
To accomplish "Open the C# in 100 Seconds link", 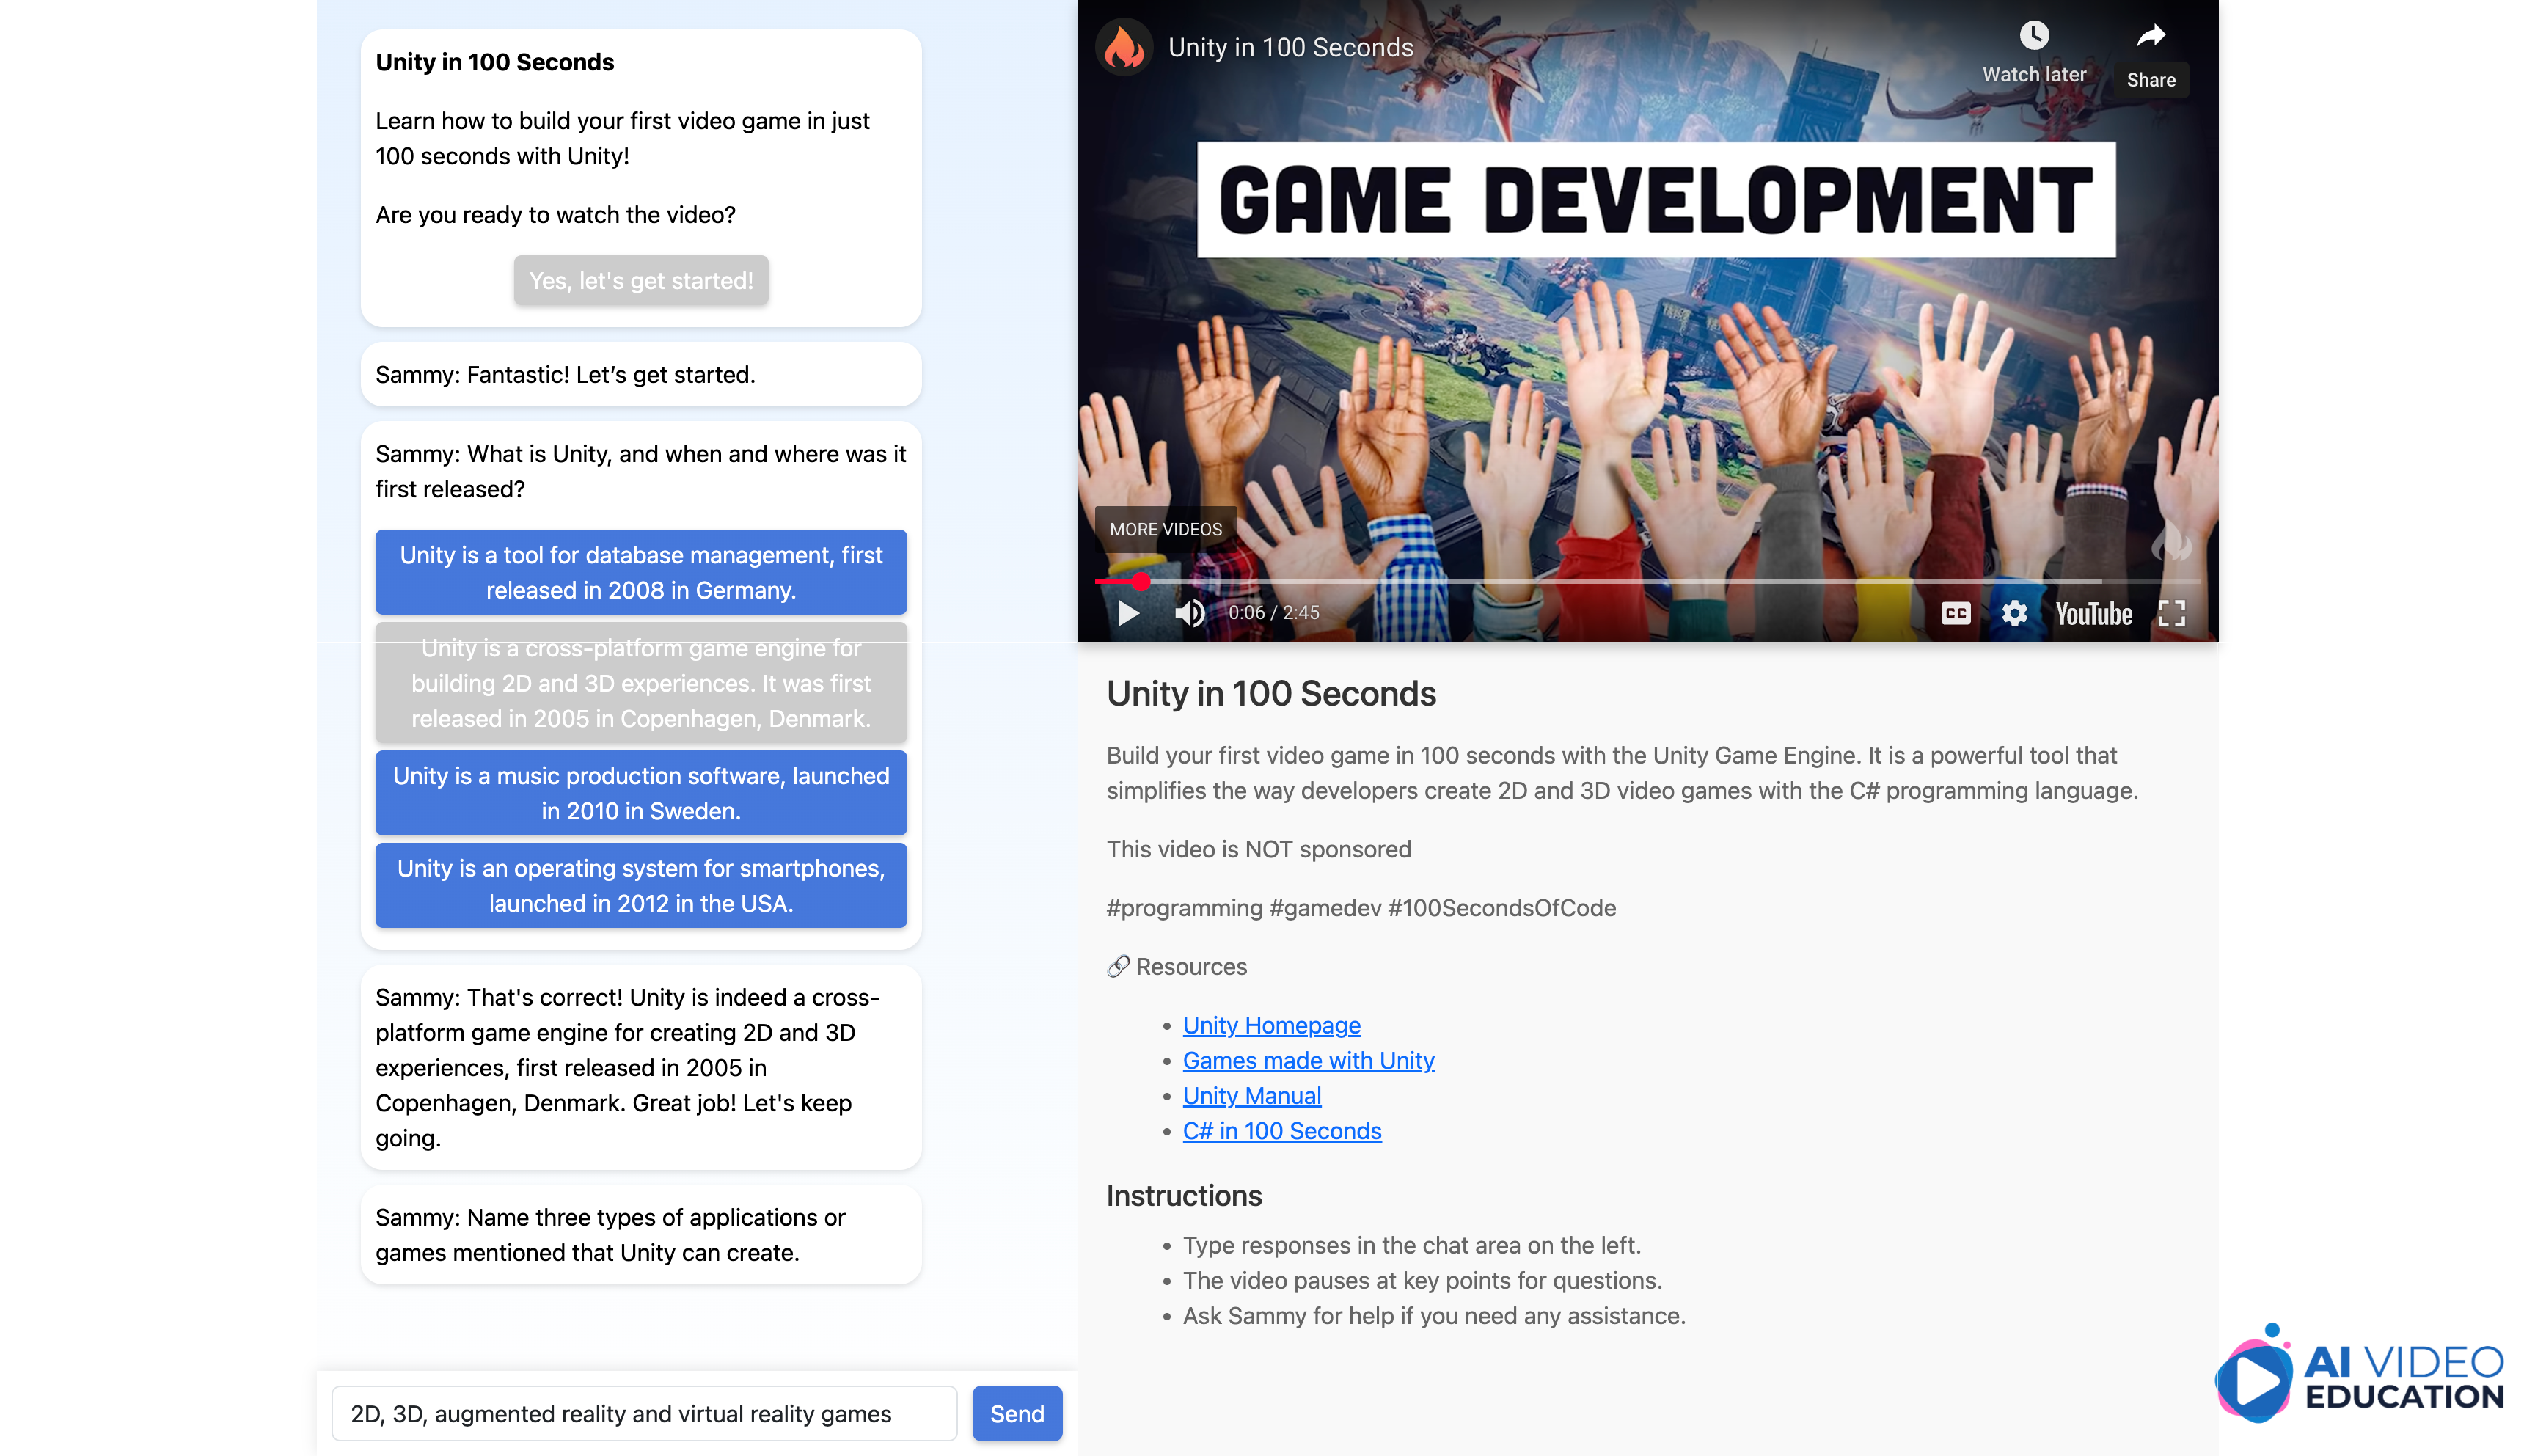I will point(1282,1130).
